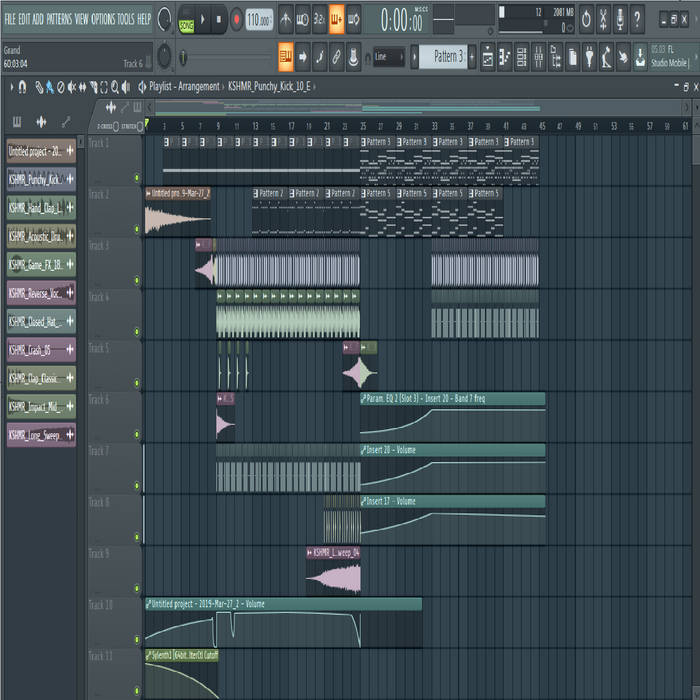
Task: Toggle Song mode button
Action: pos(187,20)
